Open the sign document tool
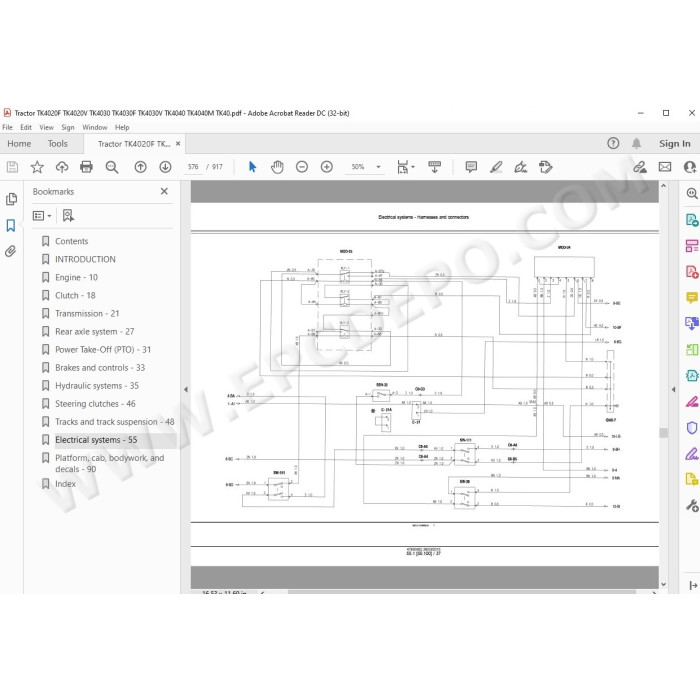 click(x=521, y=167)
